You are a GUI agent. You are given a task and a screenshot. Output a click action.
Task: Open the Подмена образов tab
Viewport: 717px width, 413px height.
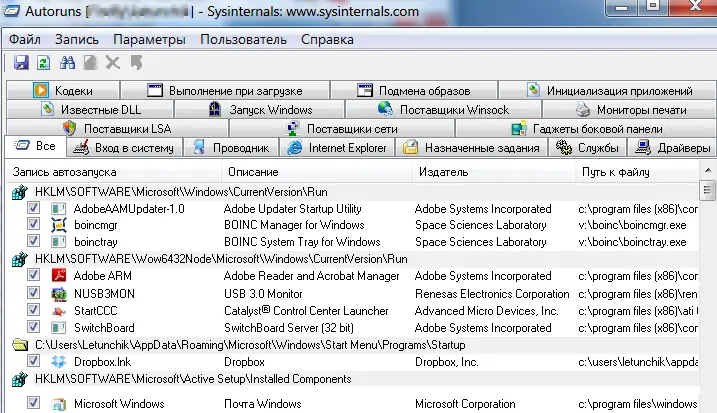point(414,91)
